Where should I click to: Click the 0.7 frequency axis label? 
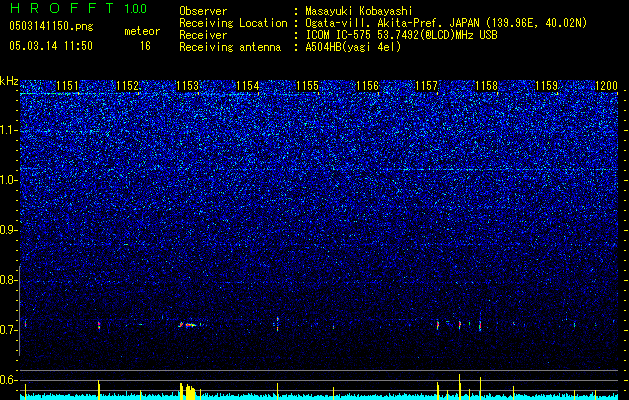point(8,330)
